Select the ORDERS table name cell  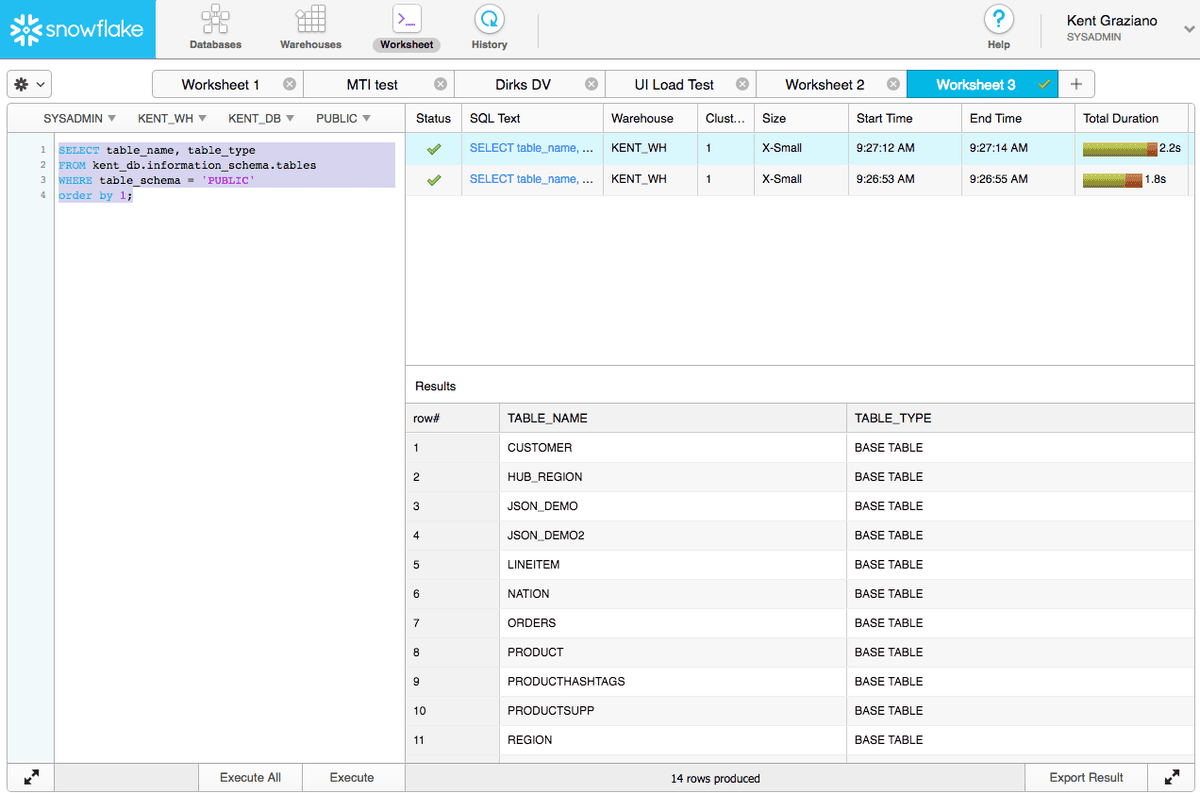click(673, 623)
